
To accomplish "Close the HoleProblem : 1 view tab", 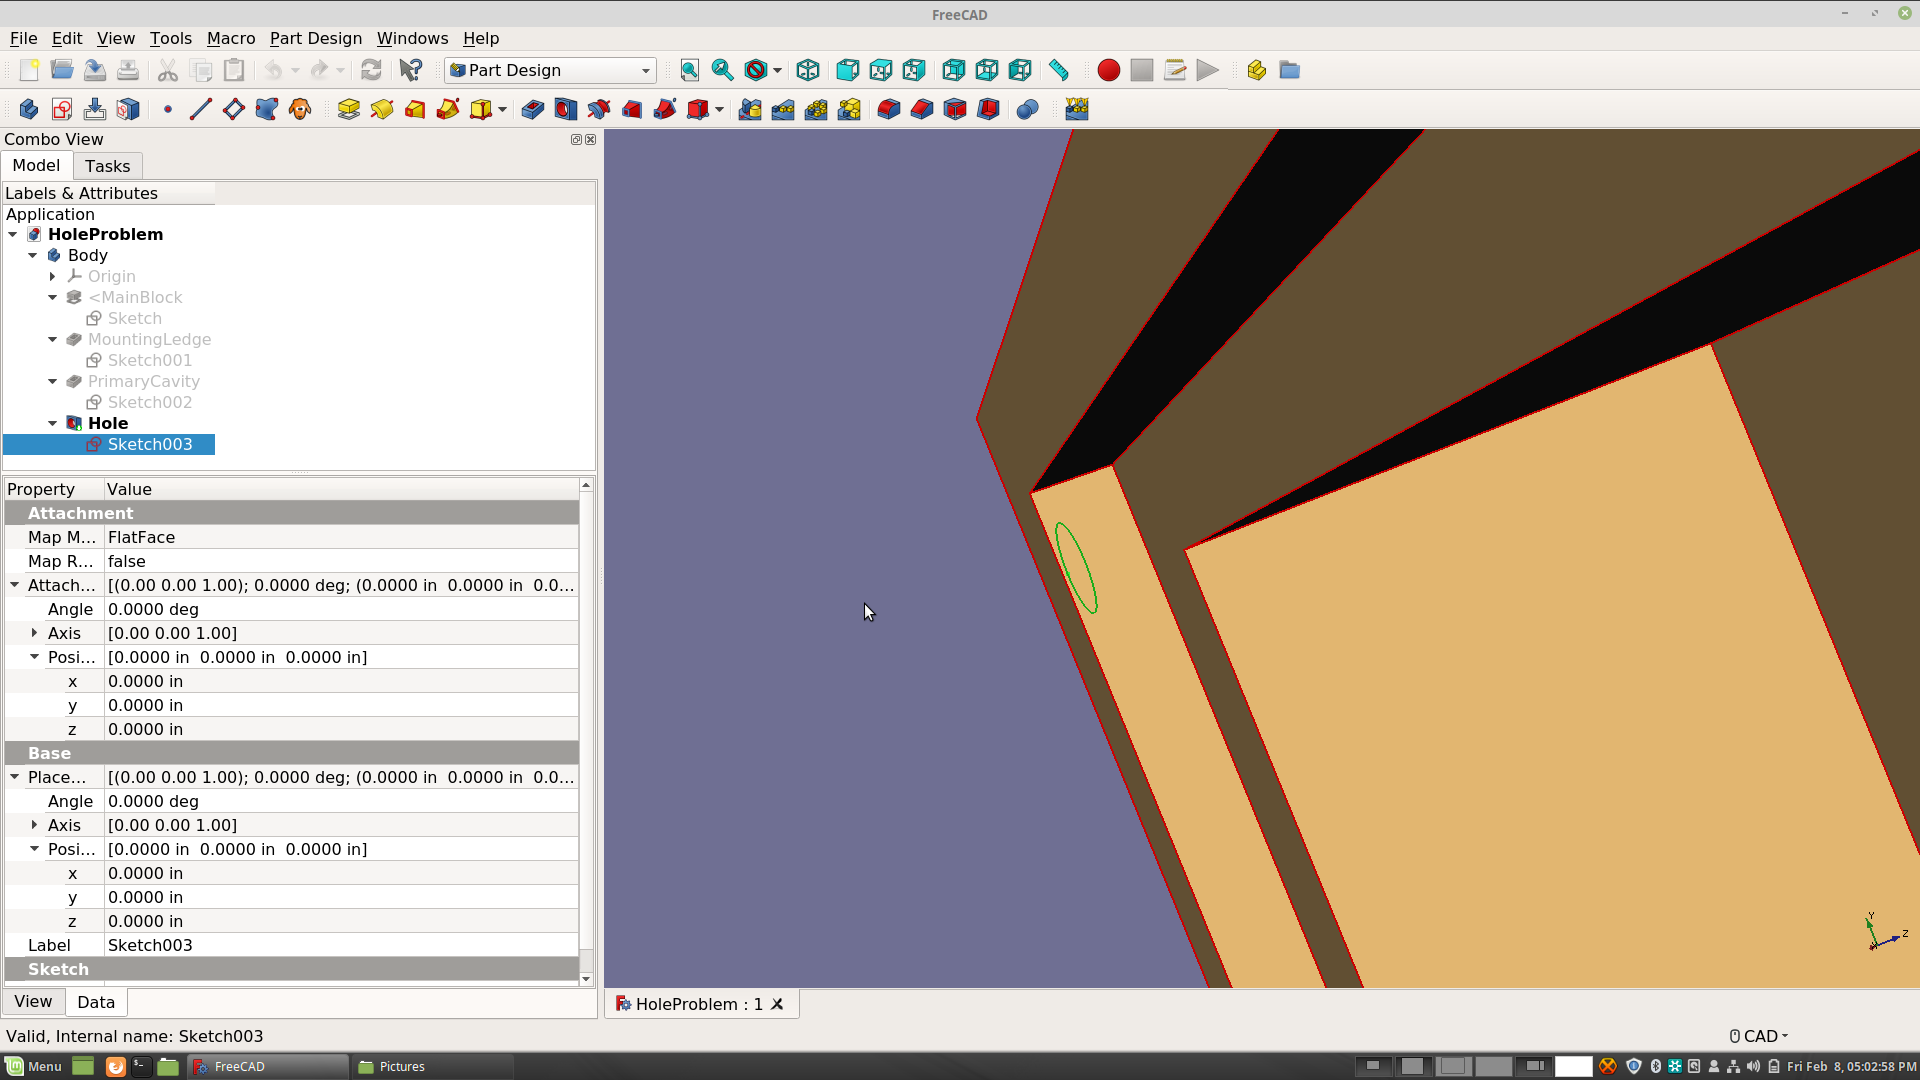I will point(777,1004).
